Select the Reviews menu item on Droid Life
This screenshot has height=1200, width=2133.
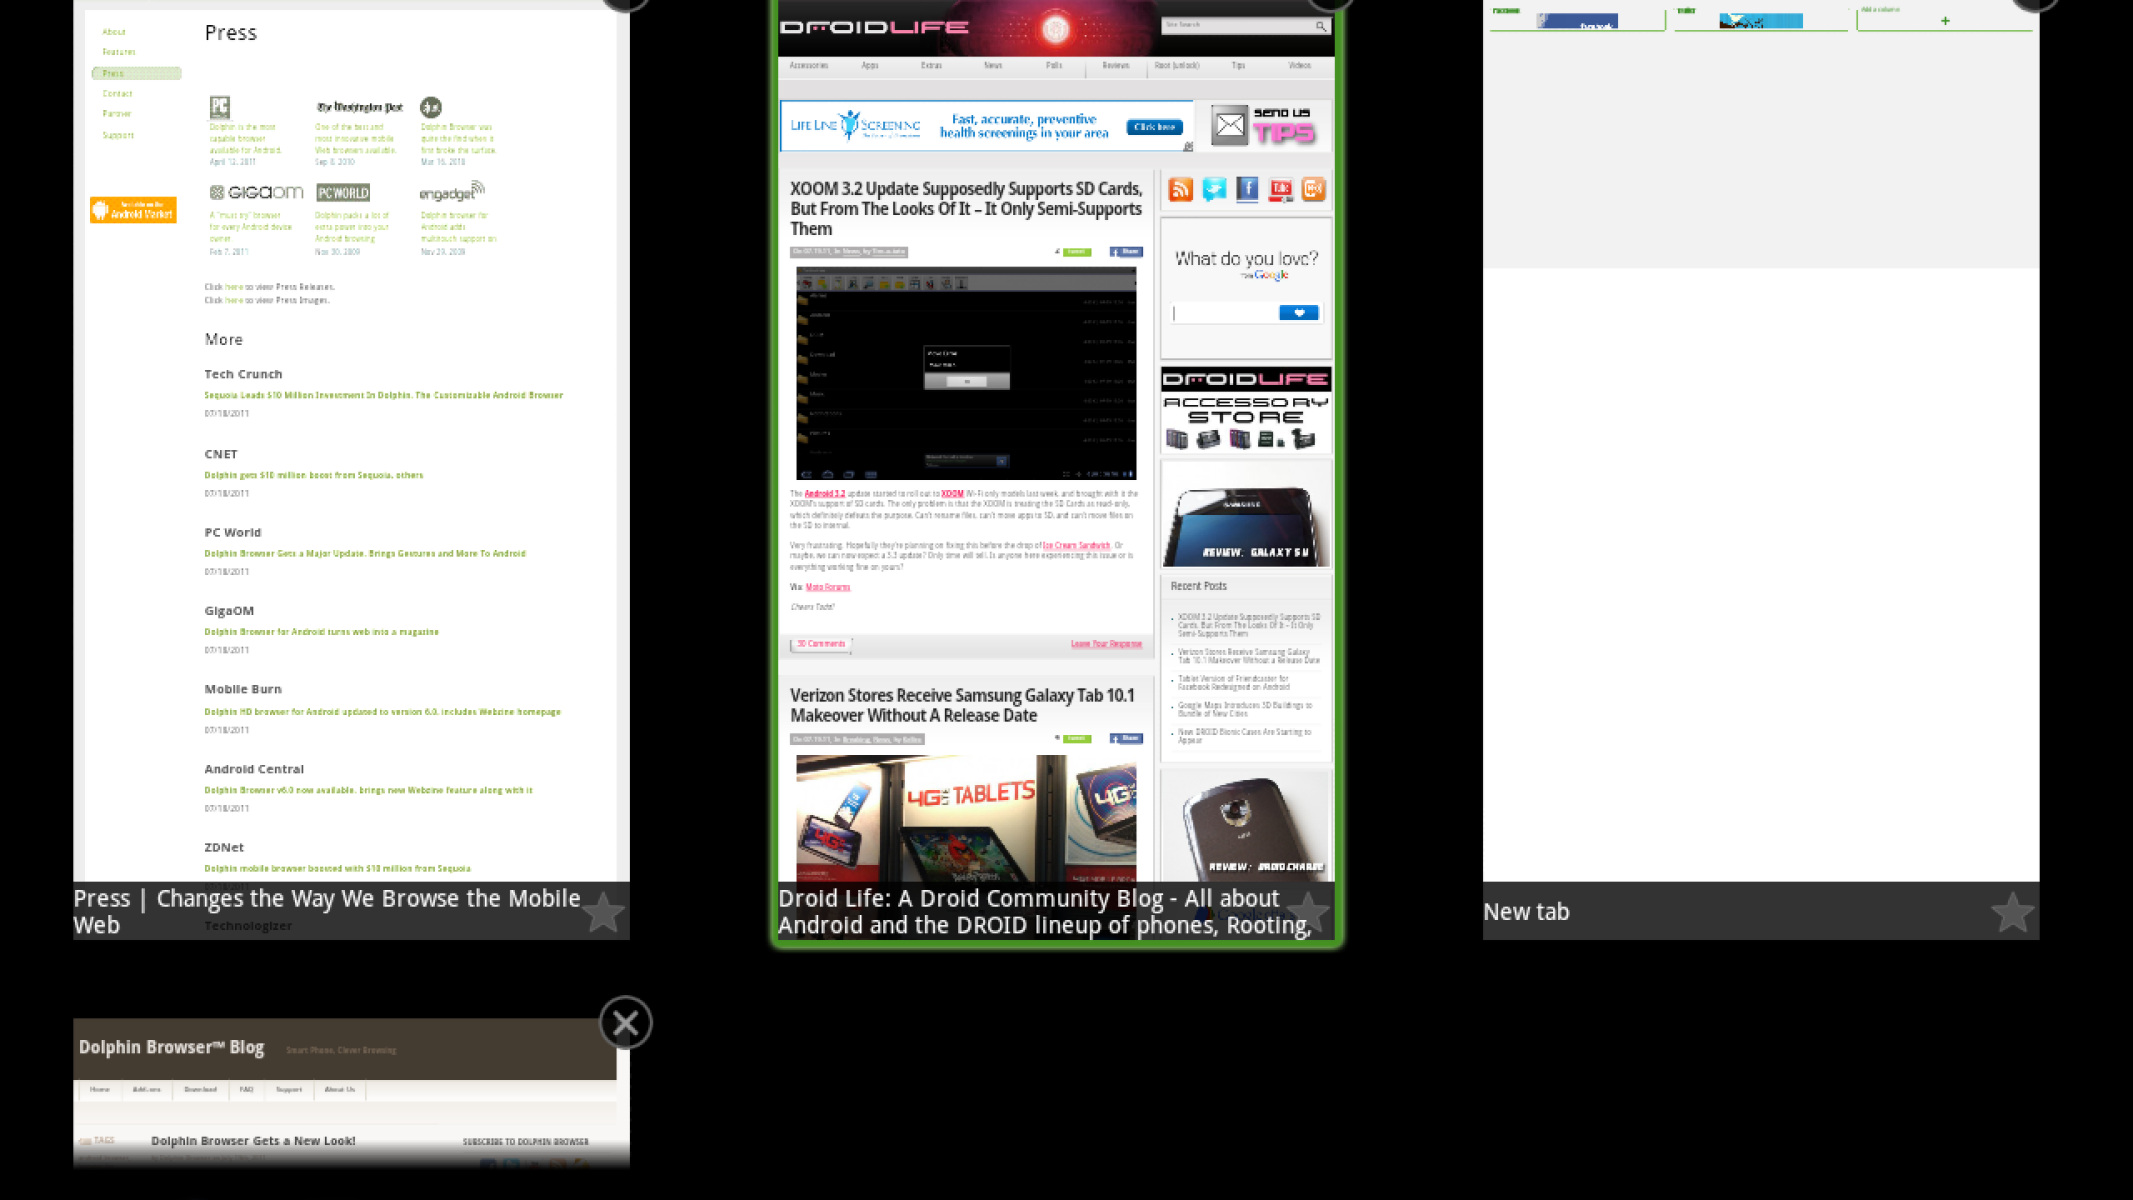coord(1115,66)
